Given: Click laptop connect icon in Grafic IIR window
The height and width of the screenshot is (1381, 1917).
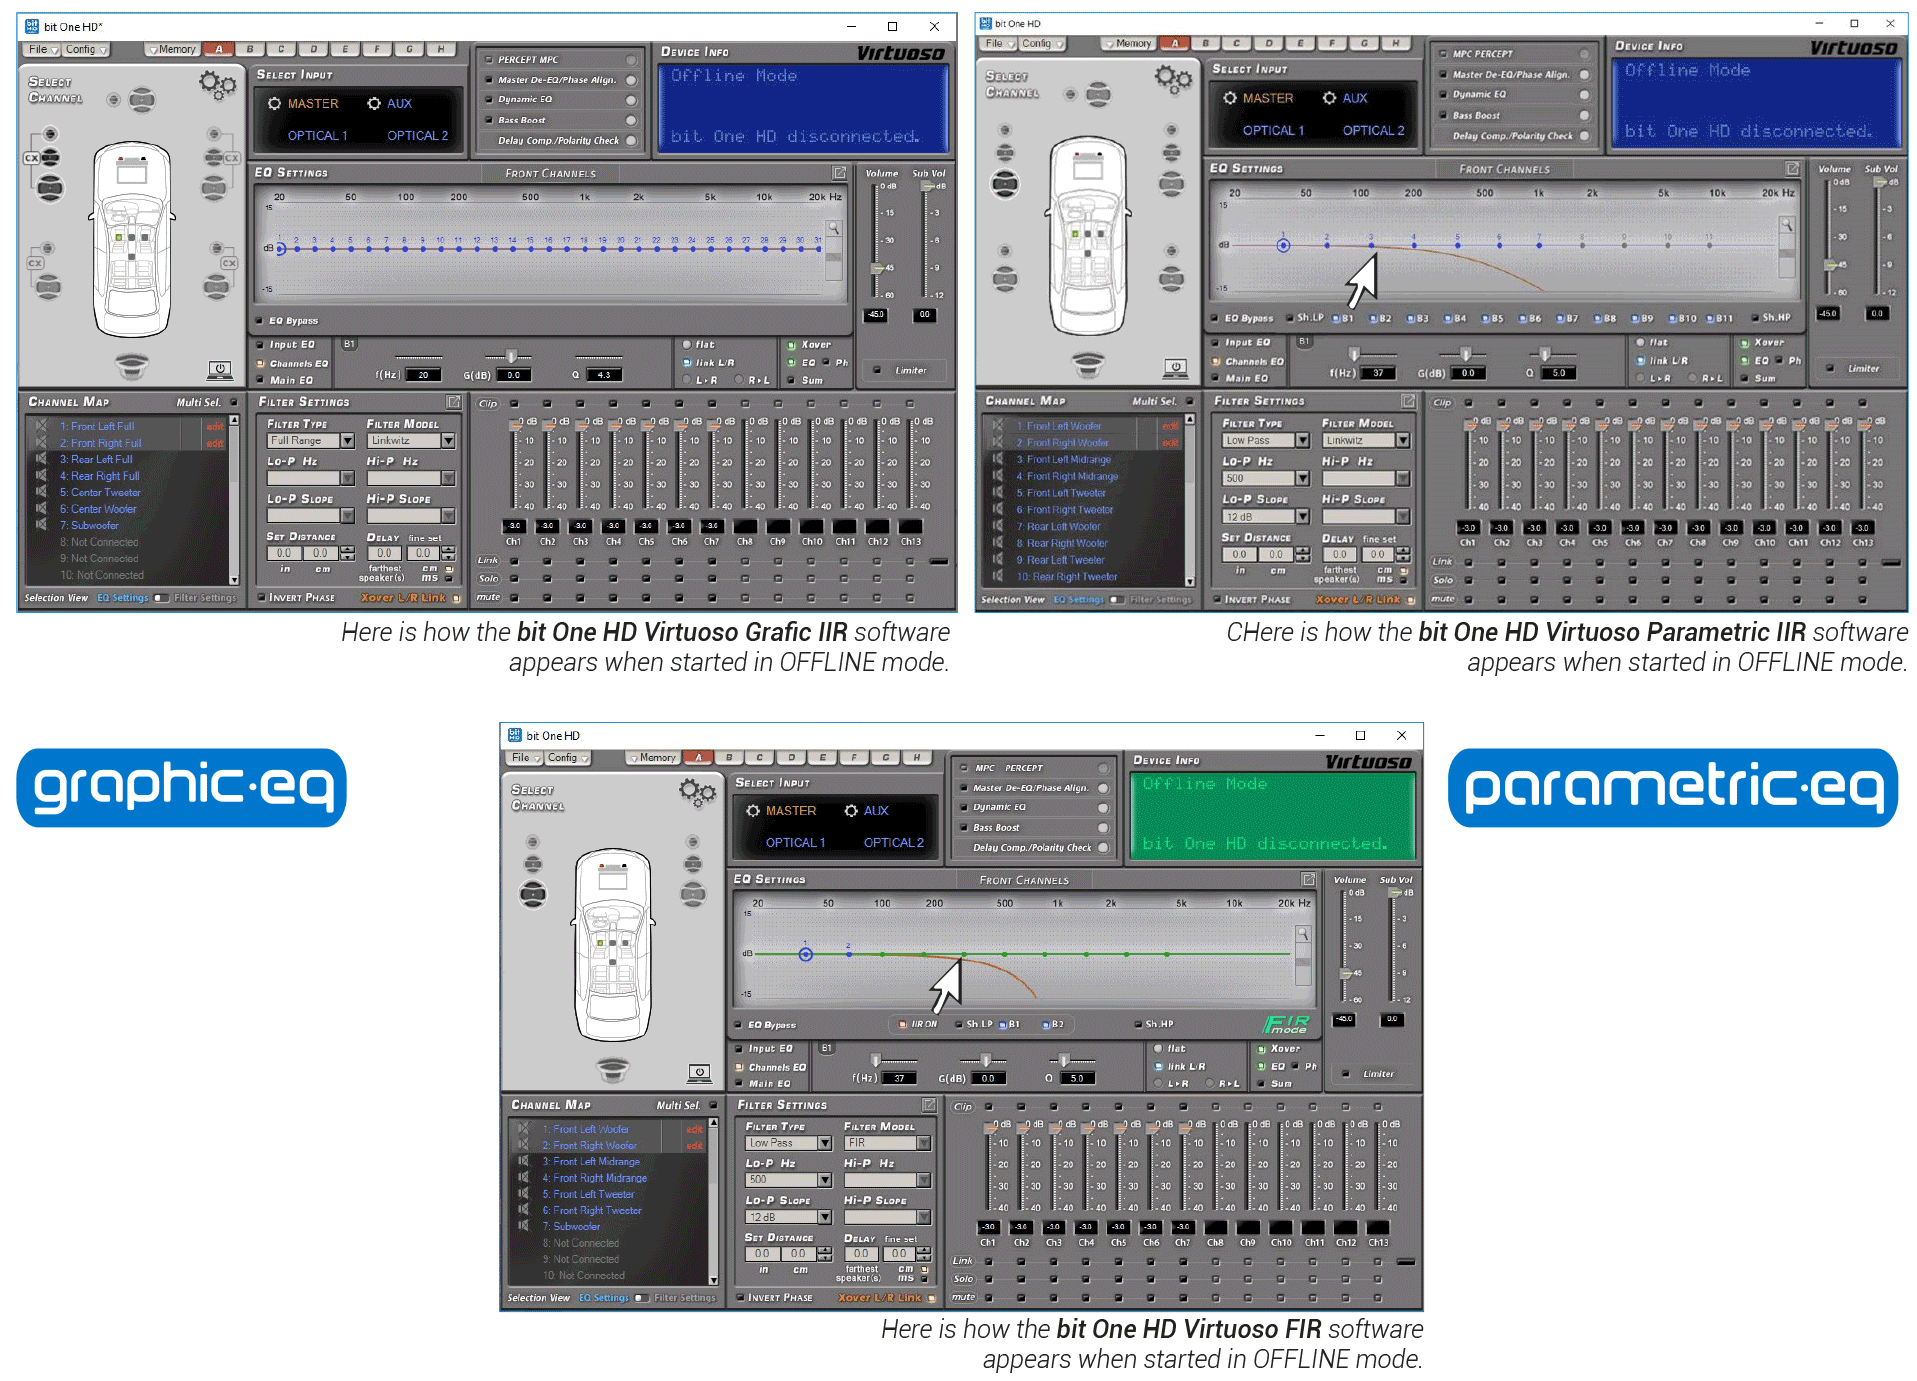Looking at the screenshot, I should pos(219,370).
